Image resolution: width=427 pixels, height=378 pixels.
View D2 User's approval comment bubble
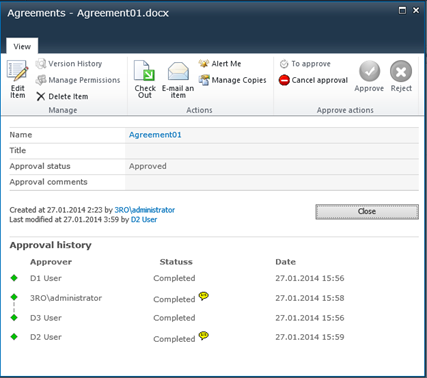click(204, 335)
